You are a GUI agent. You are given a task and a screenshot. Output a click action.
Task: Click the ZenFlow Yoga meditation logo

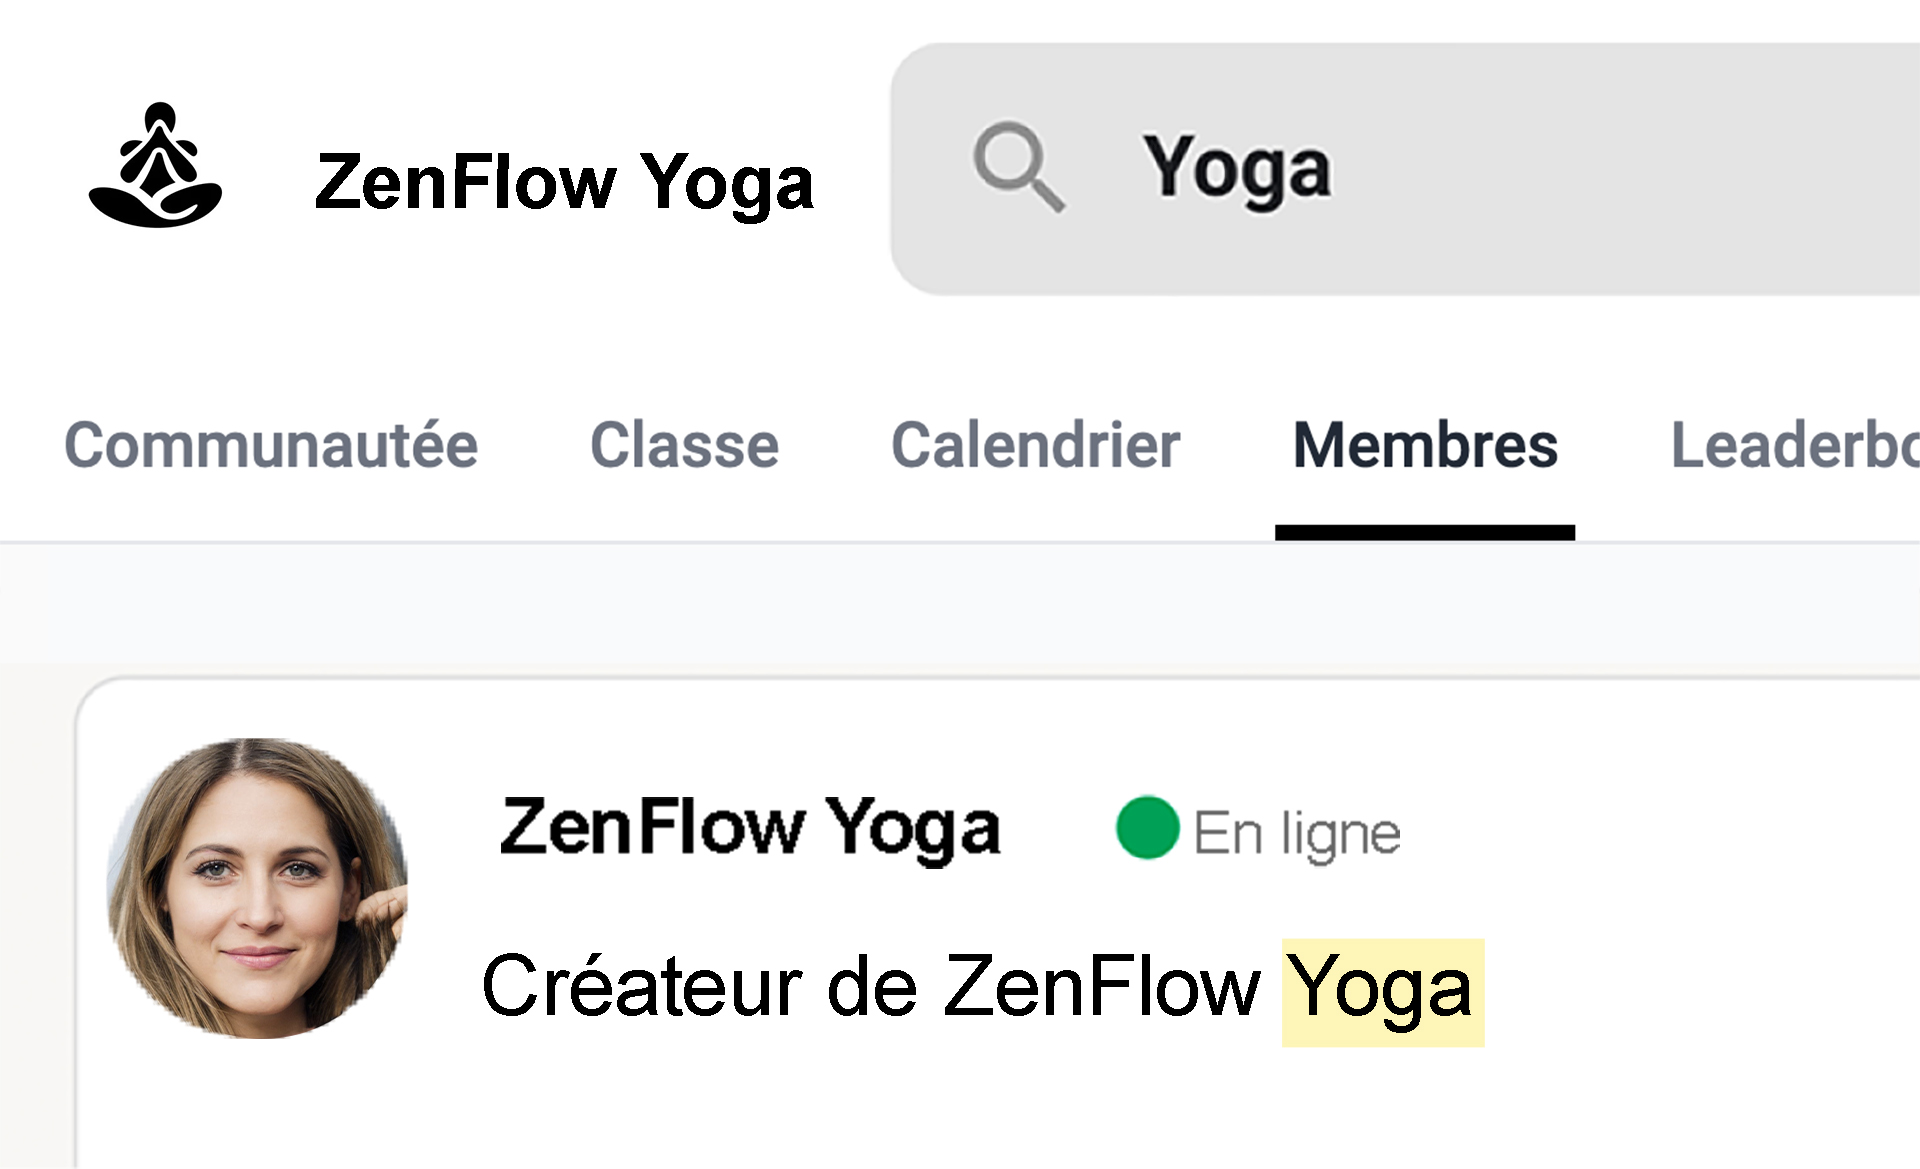pos(155,166)
